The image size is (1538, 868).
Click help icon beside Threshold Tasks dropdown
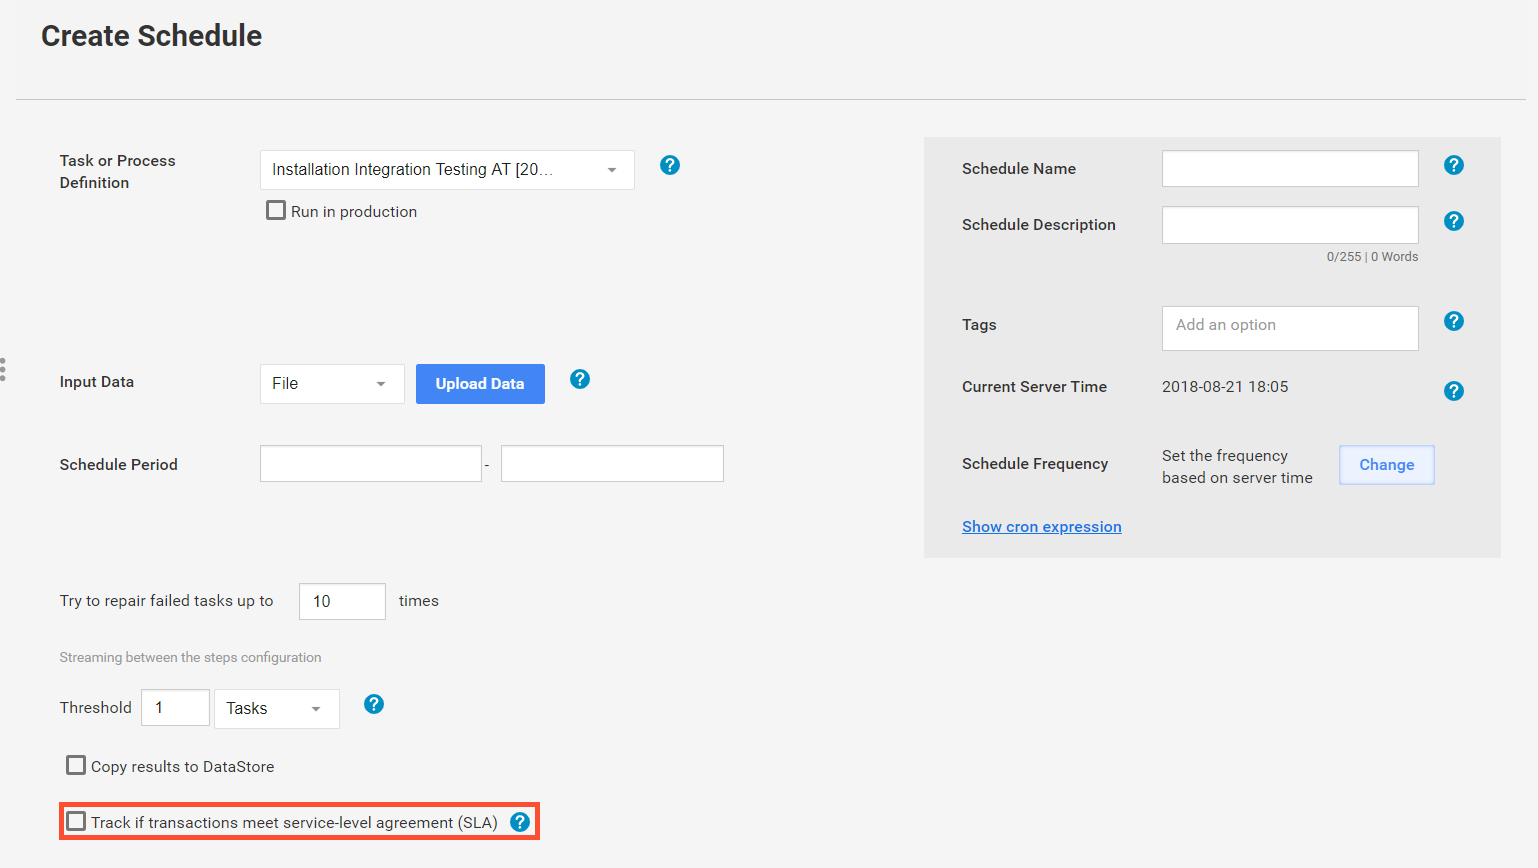(x=374, y=704)
